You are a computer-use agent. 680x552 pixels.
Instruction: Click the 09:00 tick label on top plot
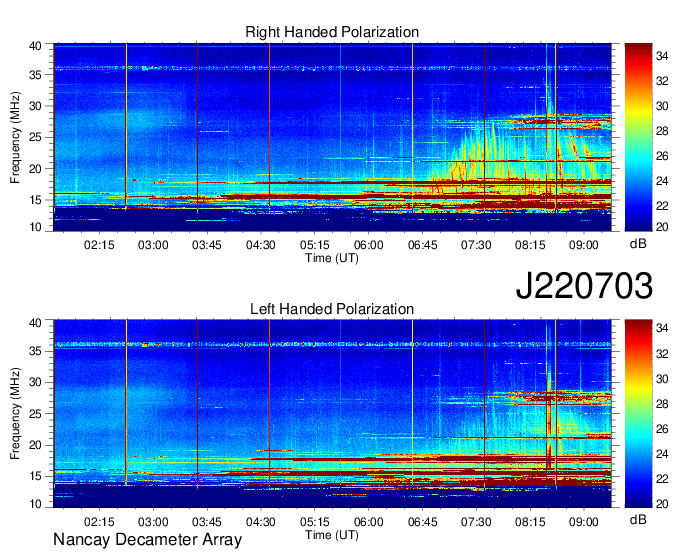584,245
